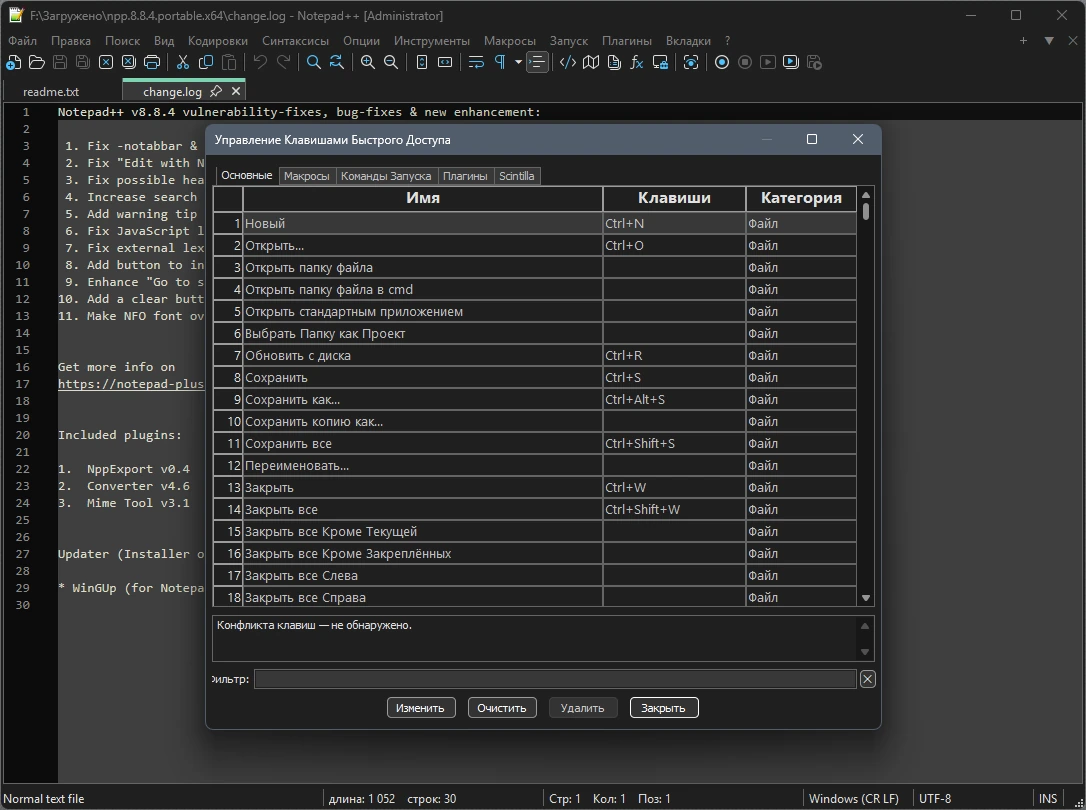Click the User-defined language code icon
The height and width of the screenshot is (810, 1086).
click(x=568, y=62)
